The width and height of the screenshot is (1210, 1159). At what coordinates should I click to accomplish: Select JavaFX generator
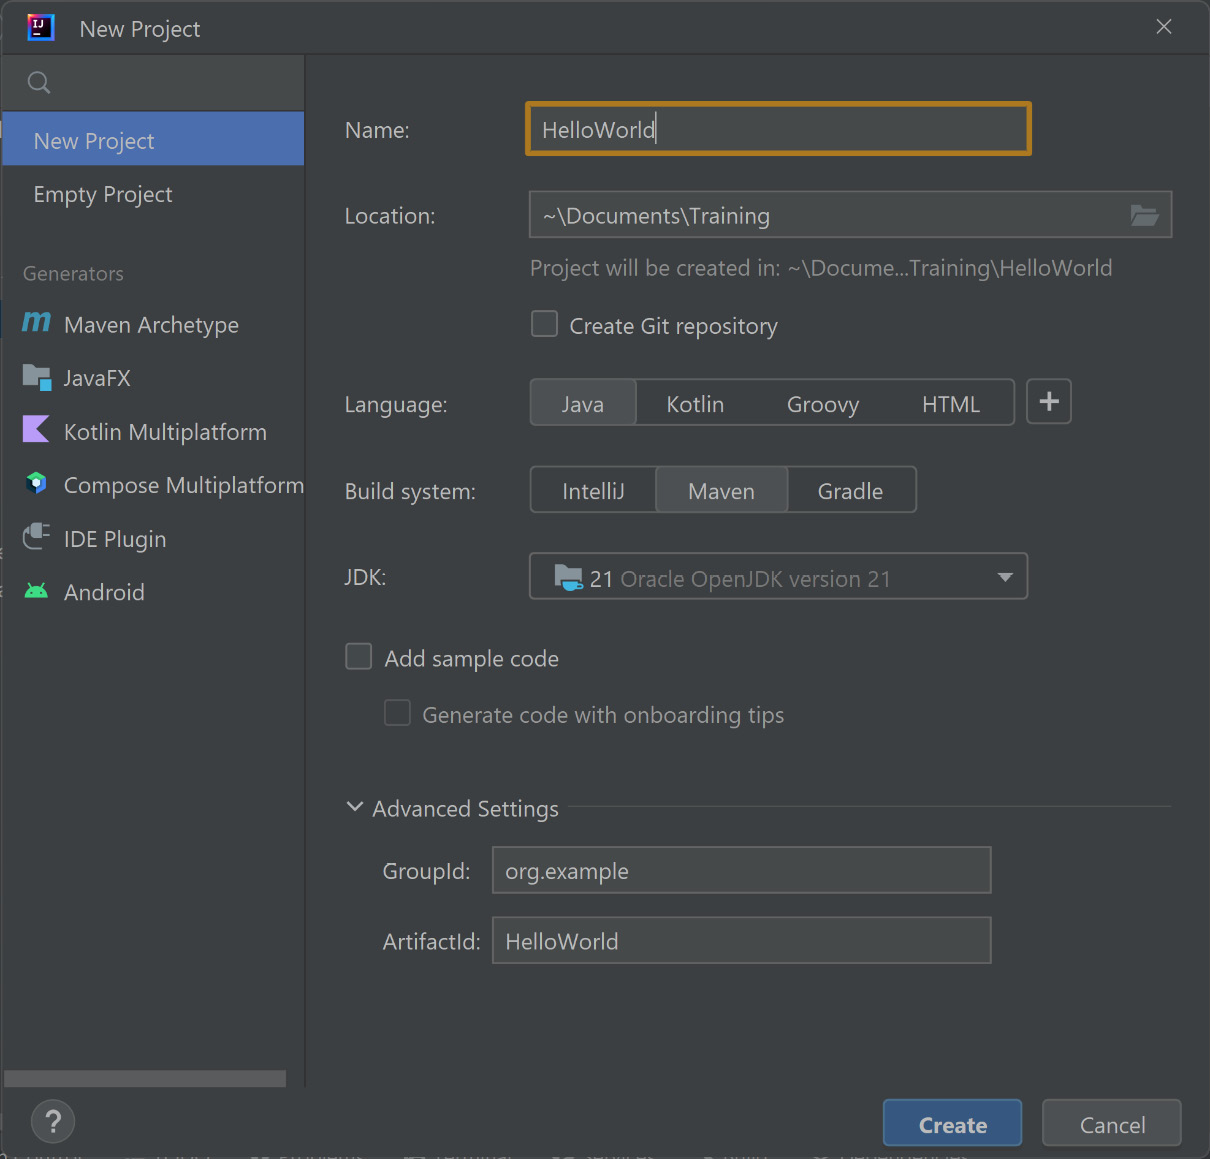coord(153,378)
